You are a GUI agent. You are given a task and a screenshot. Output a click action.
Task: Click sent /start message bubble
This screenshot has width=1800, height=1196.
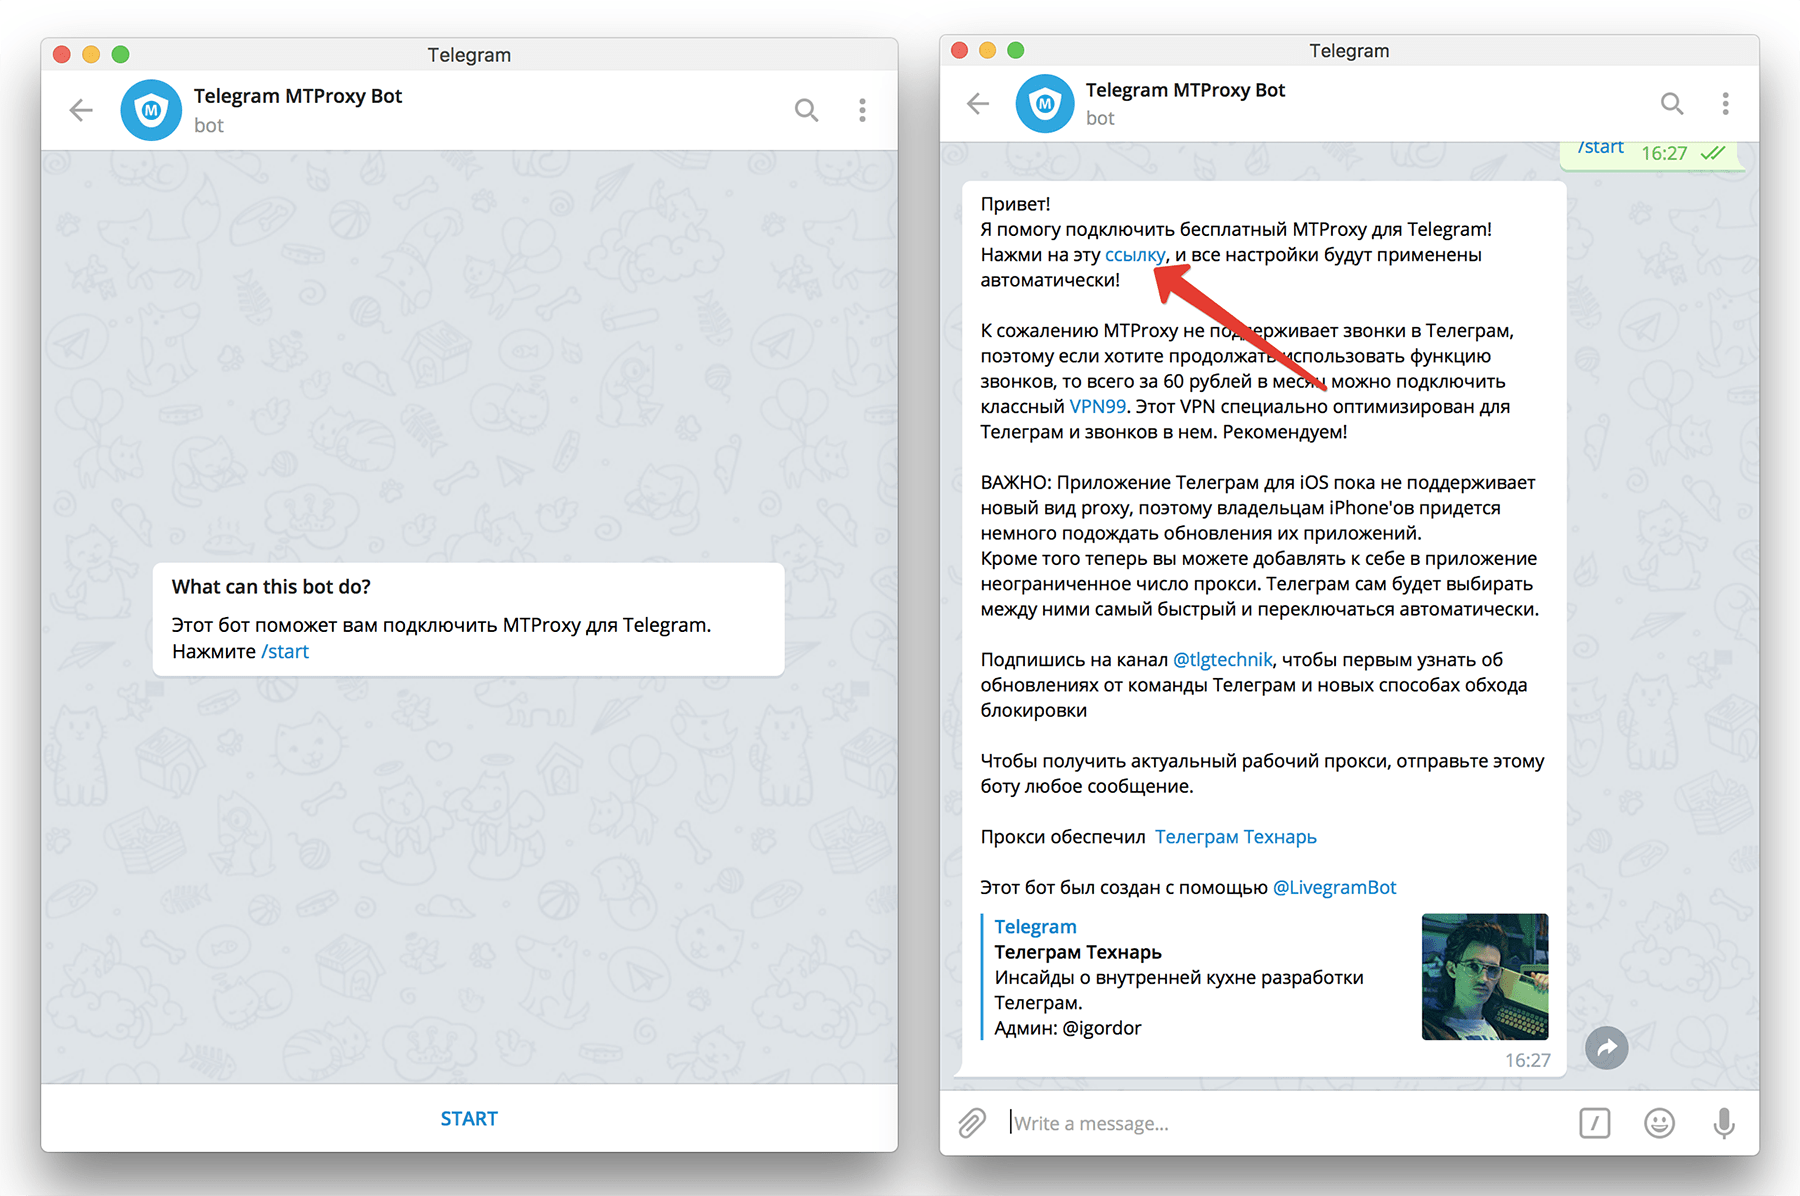(x=1652, y=154)
